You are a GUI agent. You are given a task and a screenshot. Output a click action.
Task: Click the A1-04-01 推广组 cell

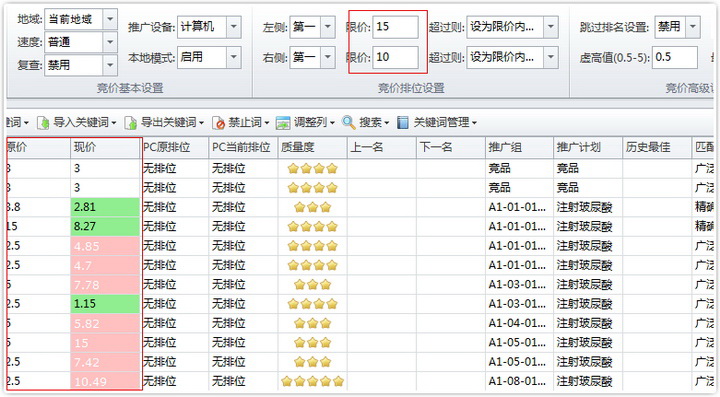coord(519,324)
